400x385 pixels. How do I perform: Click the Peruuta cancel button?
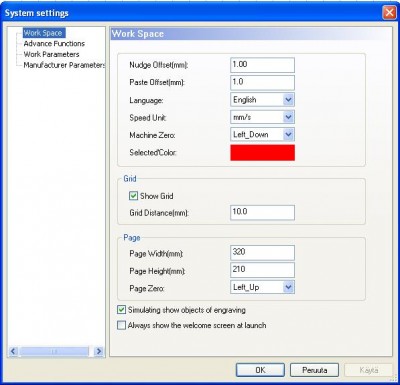point(314,370)
